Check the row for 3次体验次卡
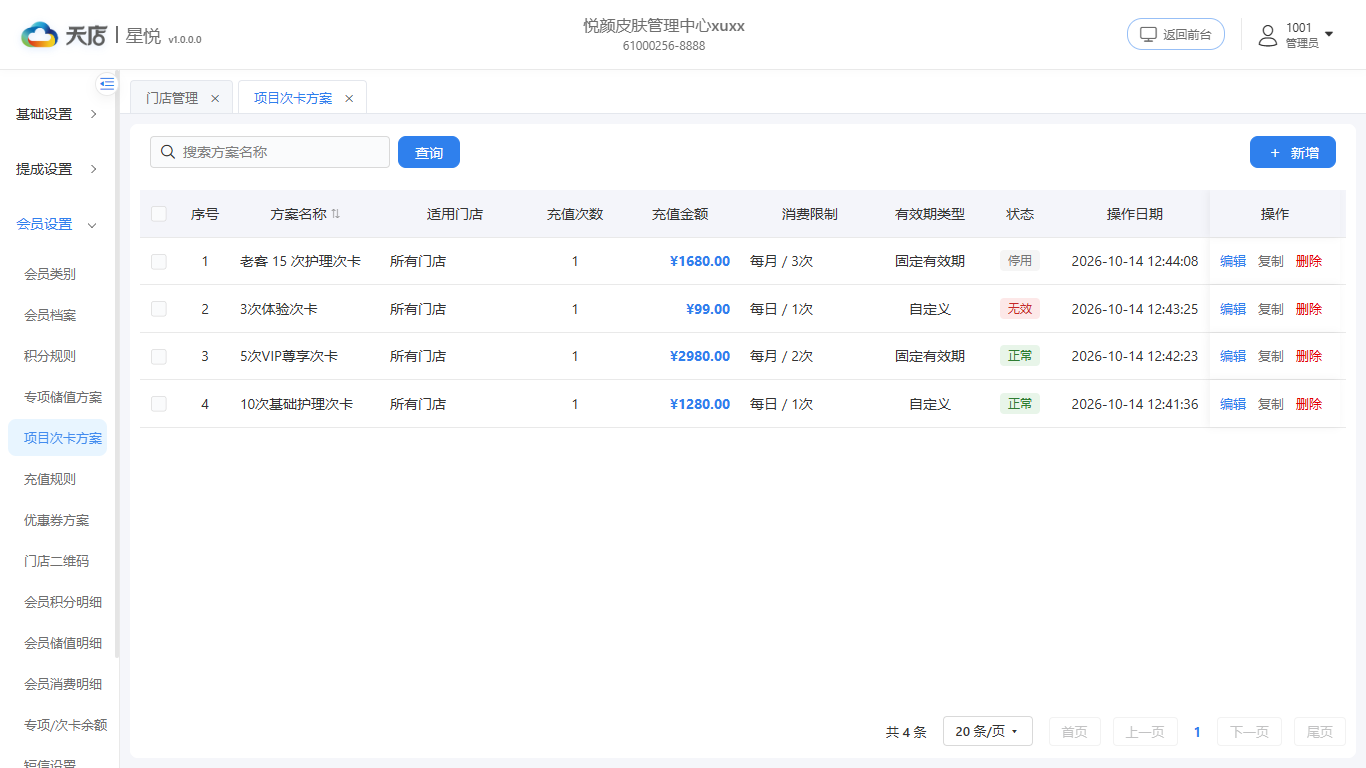Image resolution: width=1366 pixels, height=768 pixels. (159, 309)
